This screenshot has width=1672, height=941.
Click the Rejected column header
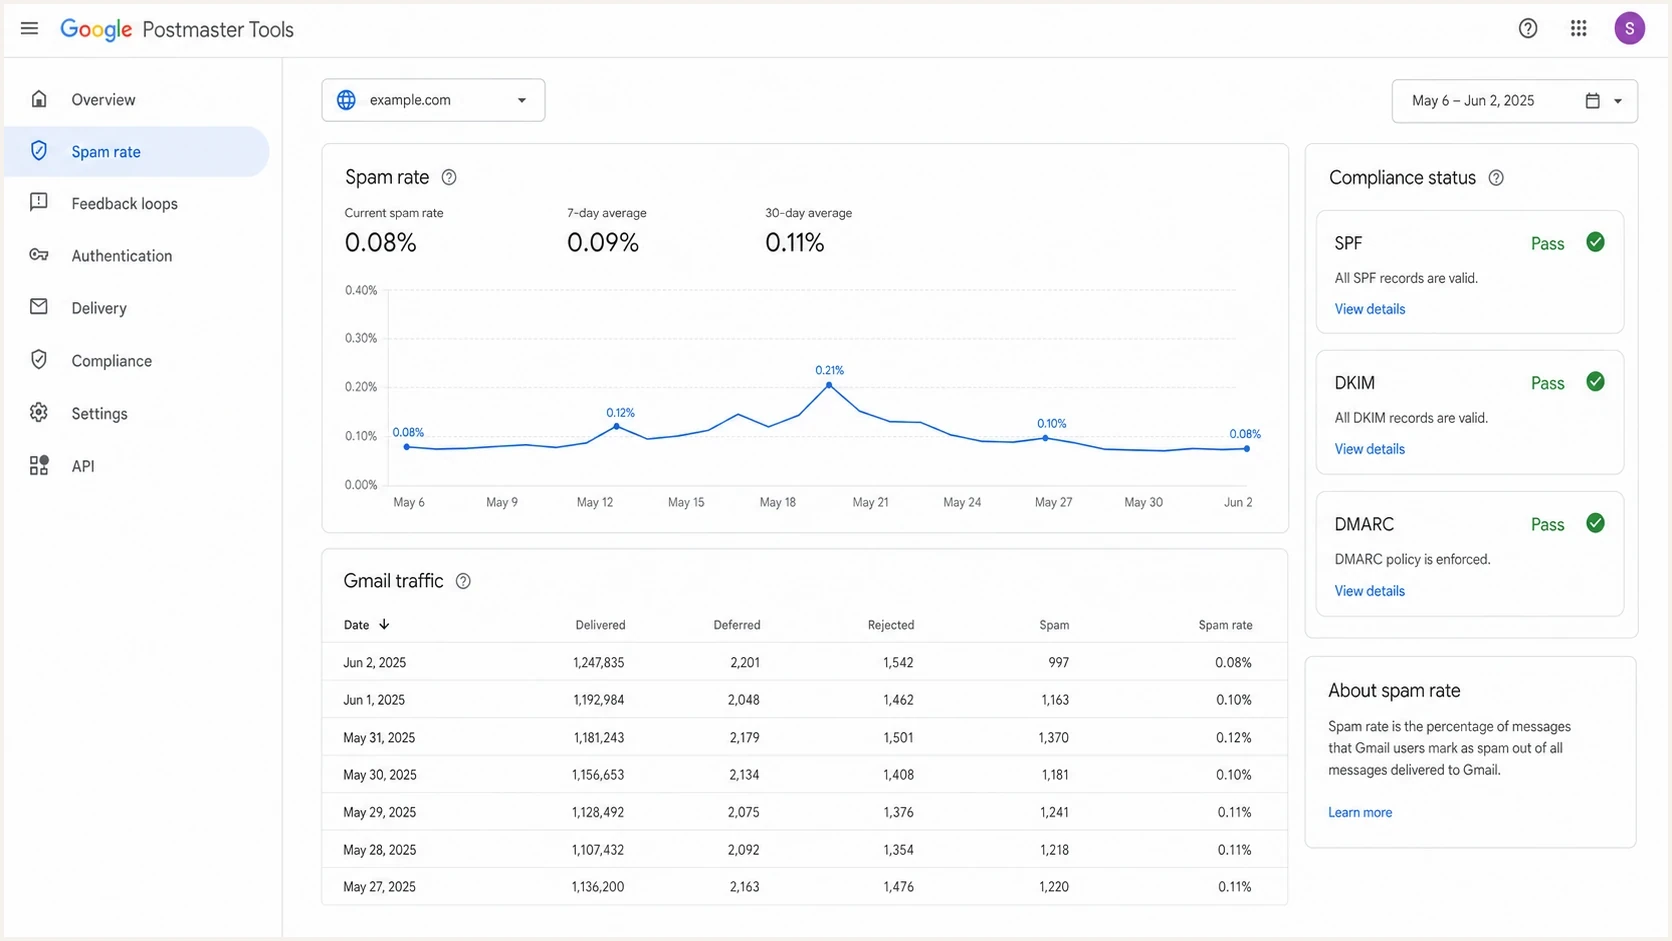click(x=891, y=625)
